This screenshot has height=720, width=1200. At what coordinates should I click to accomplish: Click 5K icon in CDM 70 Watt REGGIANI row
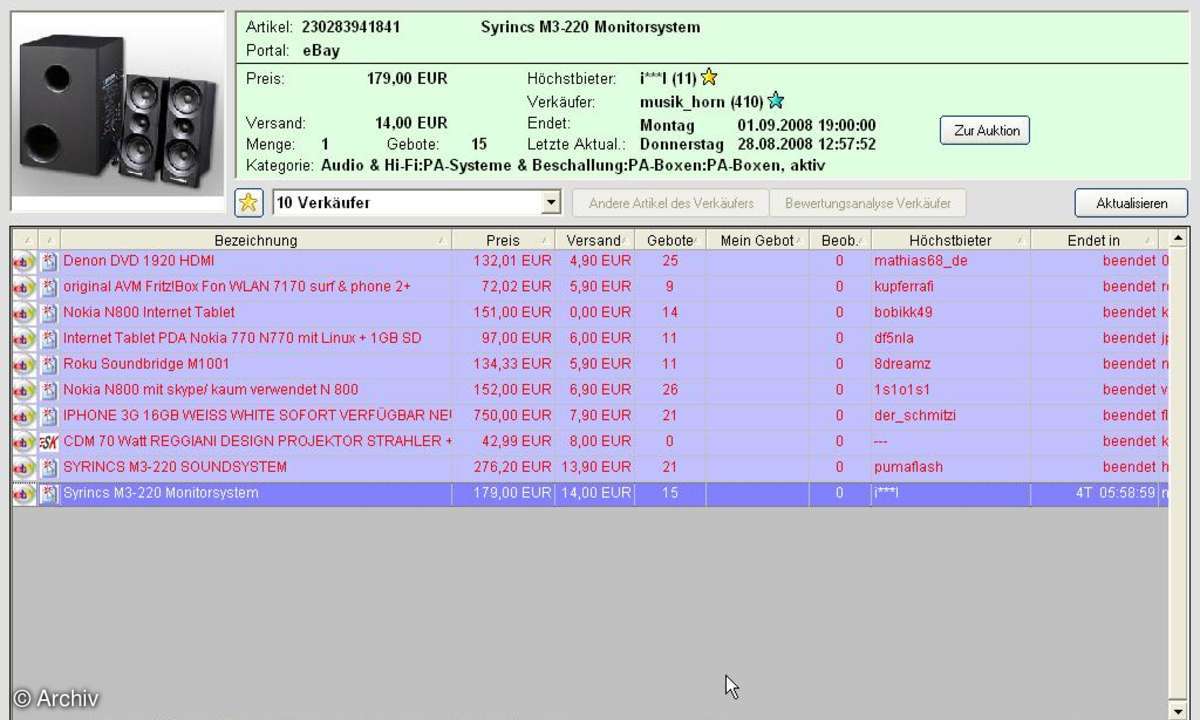[x=49, y=441]
